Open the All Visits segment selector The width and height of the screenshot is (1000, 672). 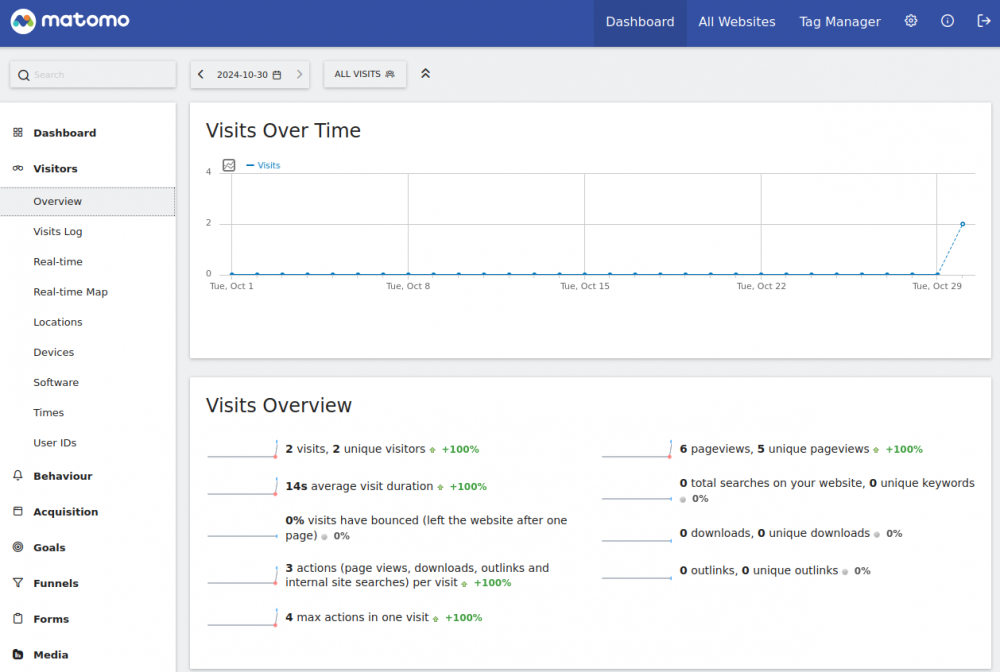(x=364, y=74)
